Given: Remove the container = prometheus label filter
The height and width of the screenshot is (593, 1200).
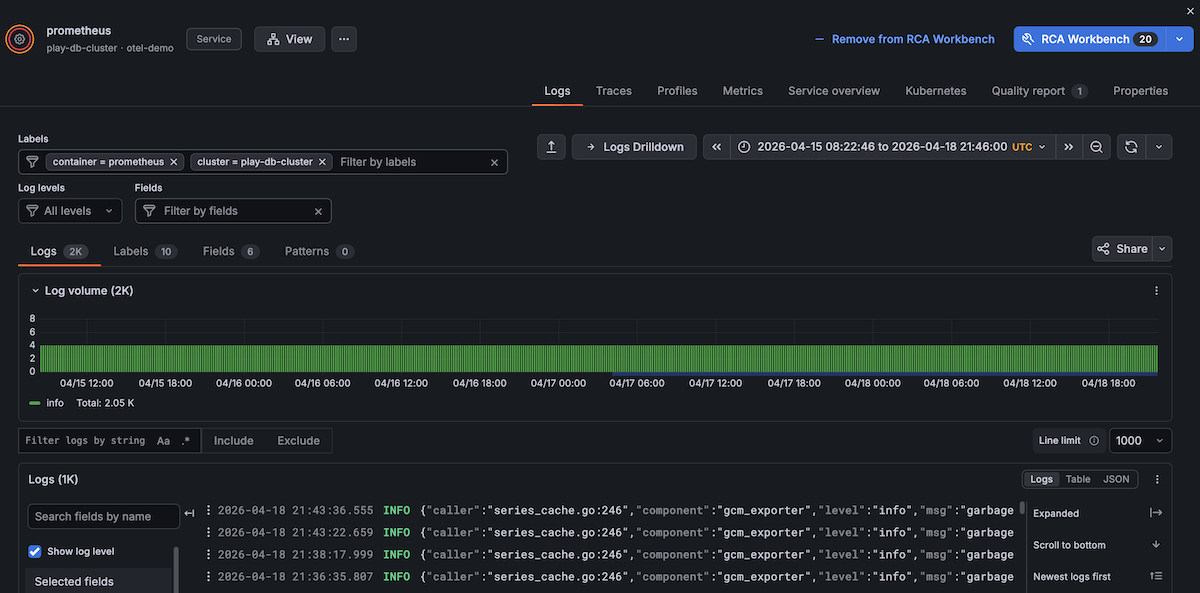Looking at the screenshot, I should 174,162.
